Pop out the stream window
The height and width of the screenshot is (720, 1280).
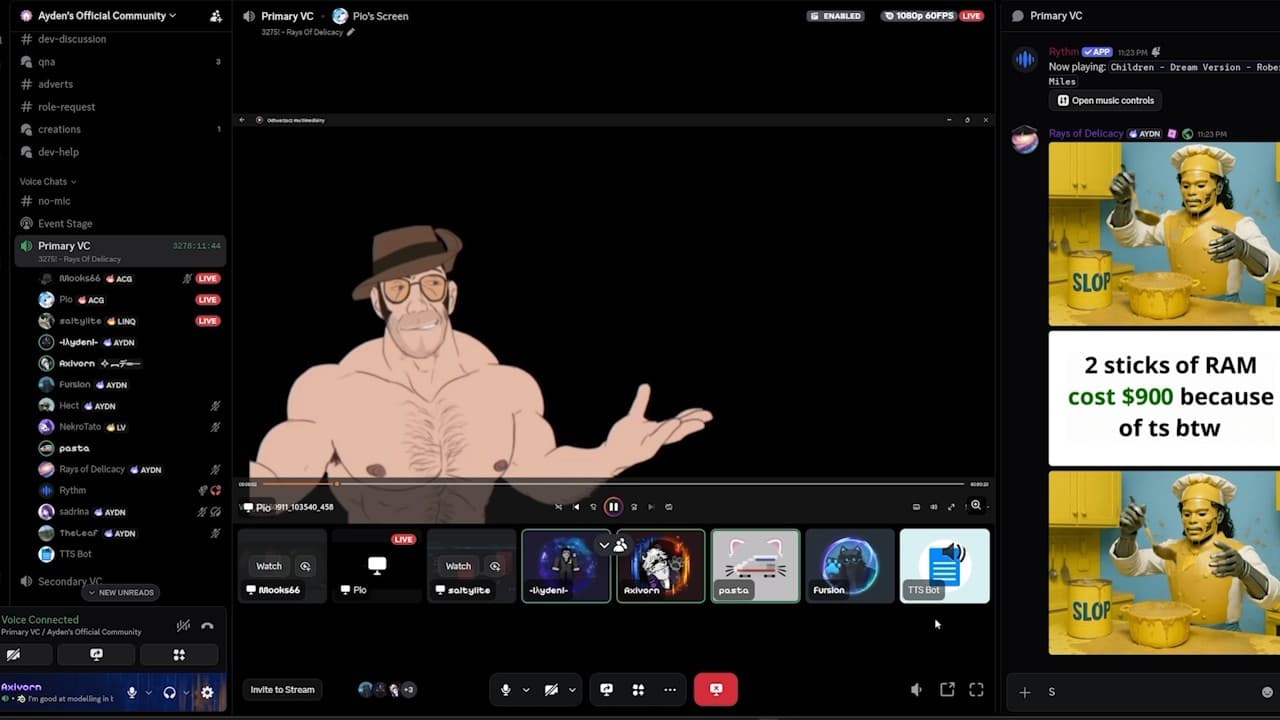point(947,690)
